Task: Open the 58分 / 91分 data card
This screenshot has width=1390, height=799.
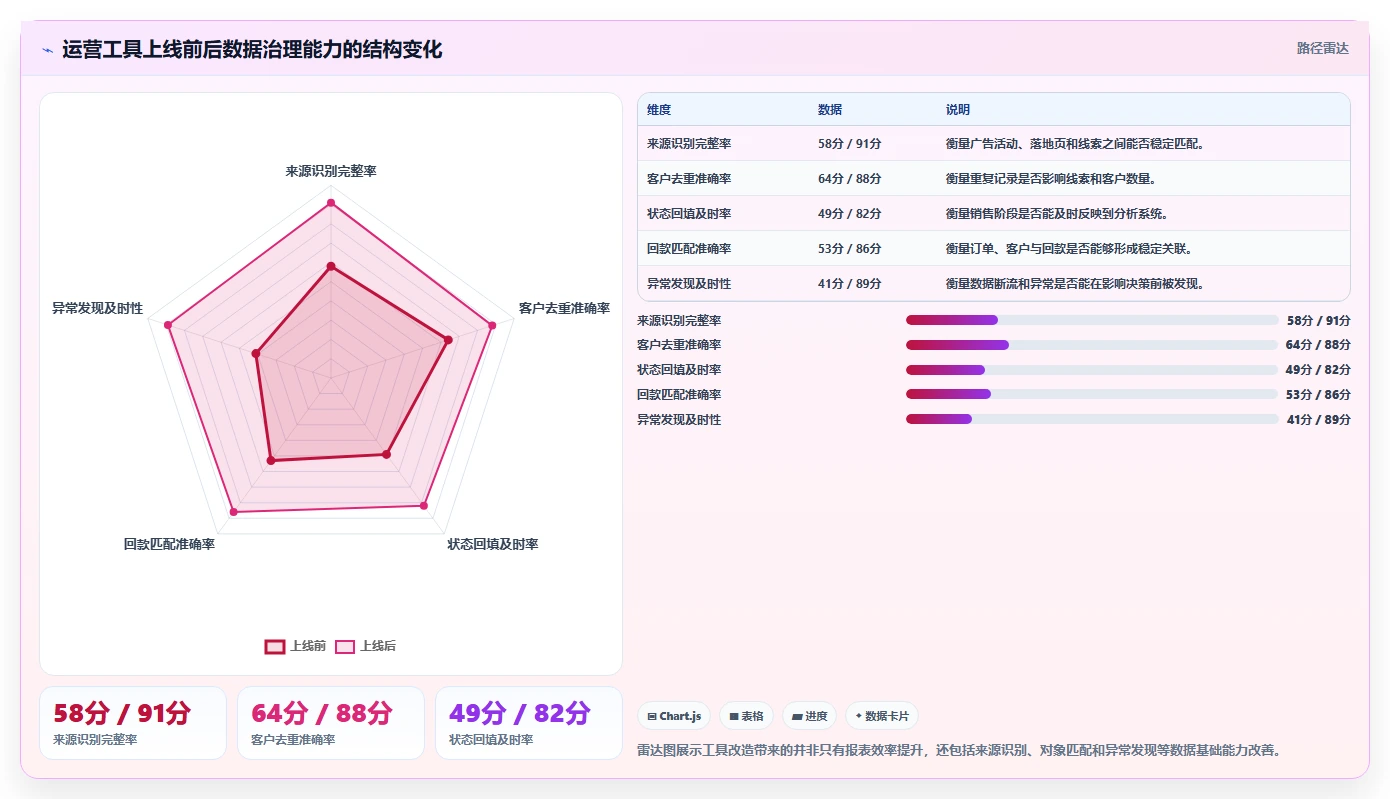Action: click(x=133, y=723)
